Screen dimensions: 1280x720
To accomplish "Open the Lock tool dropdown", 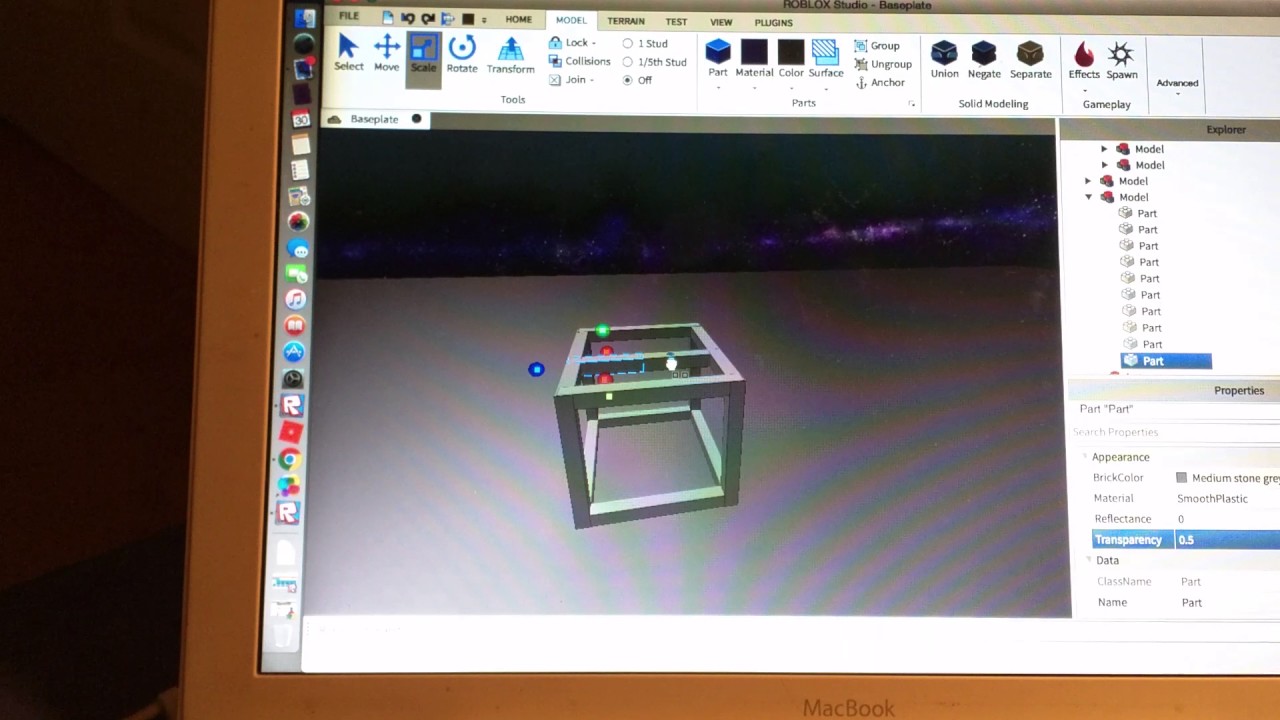I will click(x=572, y=43).
